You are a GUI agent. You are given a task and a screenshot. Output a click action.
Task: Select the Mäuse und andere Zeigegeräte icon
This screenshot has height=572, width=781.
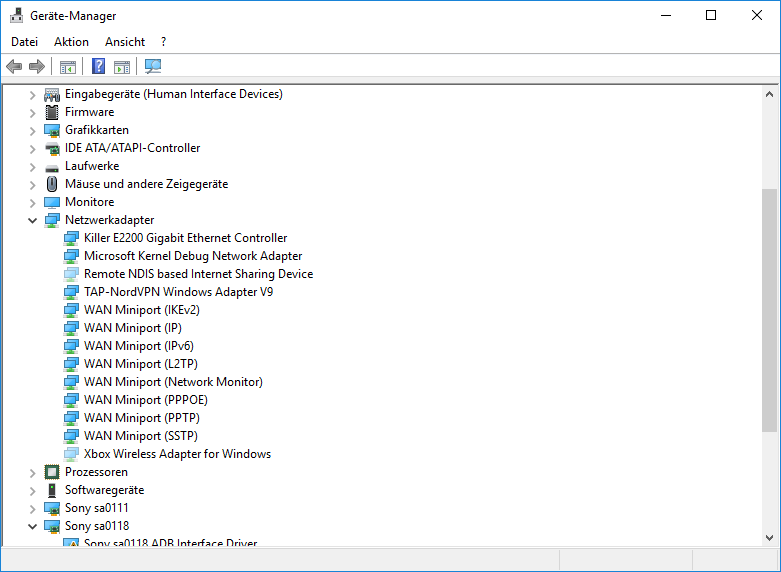click(52, 184)
